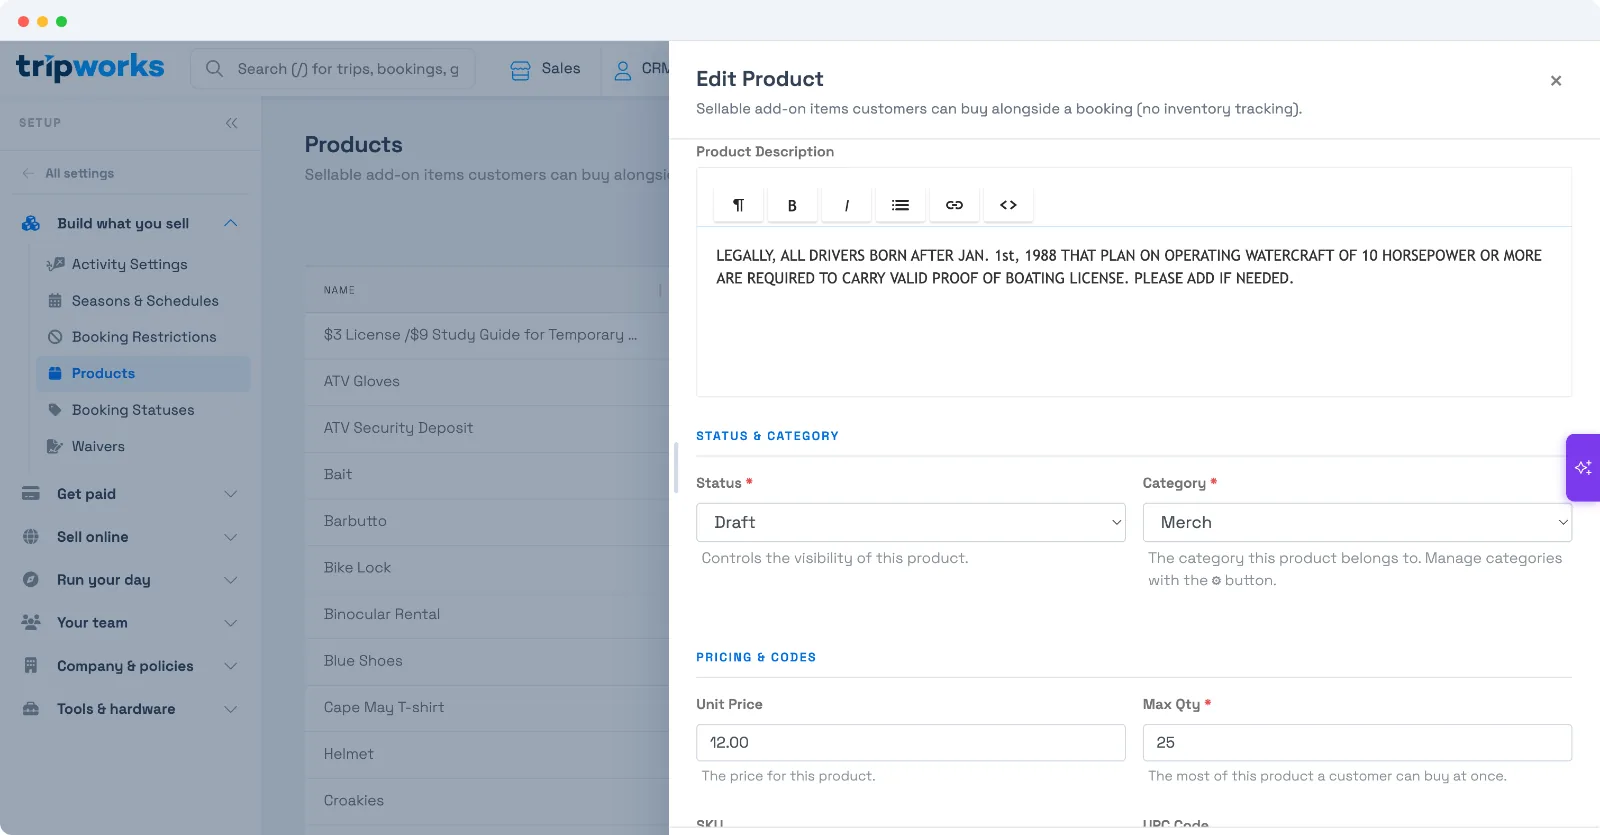Click the Company & policies building icon

pos(31,666)
